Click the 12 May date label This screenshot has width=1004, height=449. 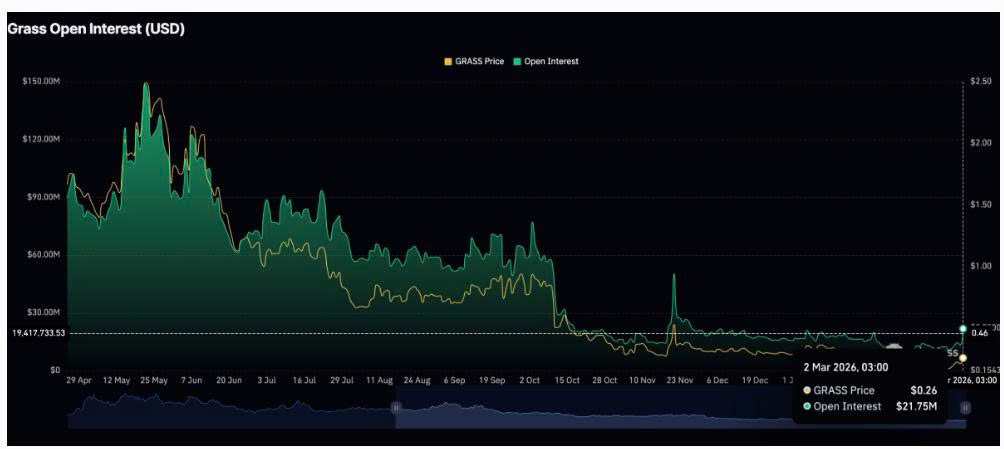(x=116, y=380)
